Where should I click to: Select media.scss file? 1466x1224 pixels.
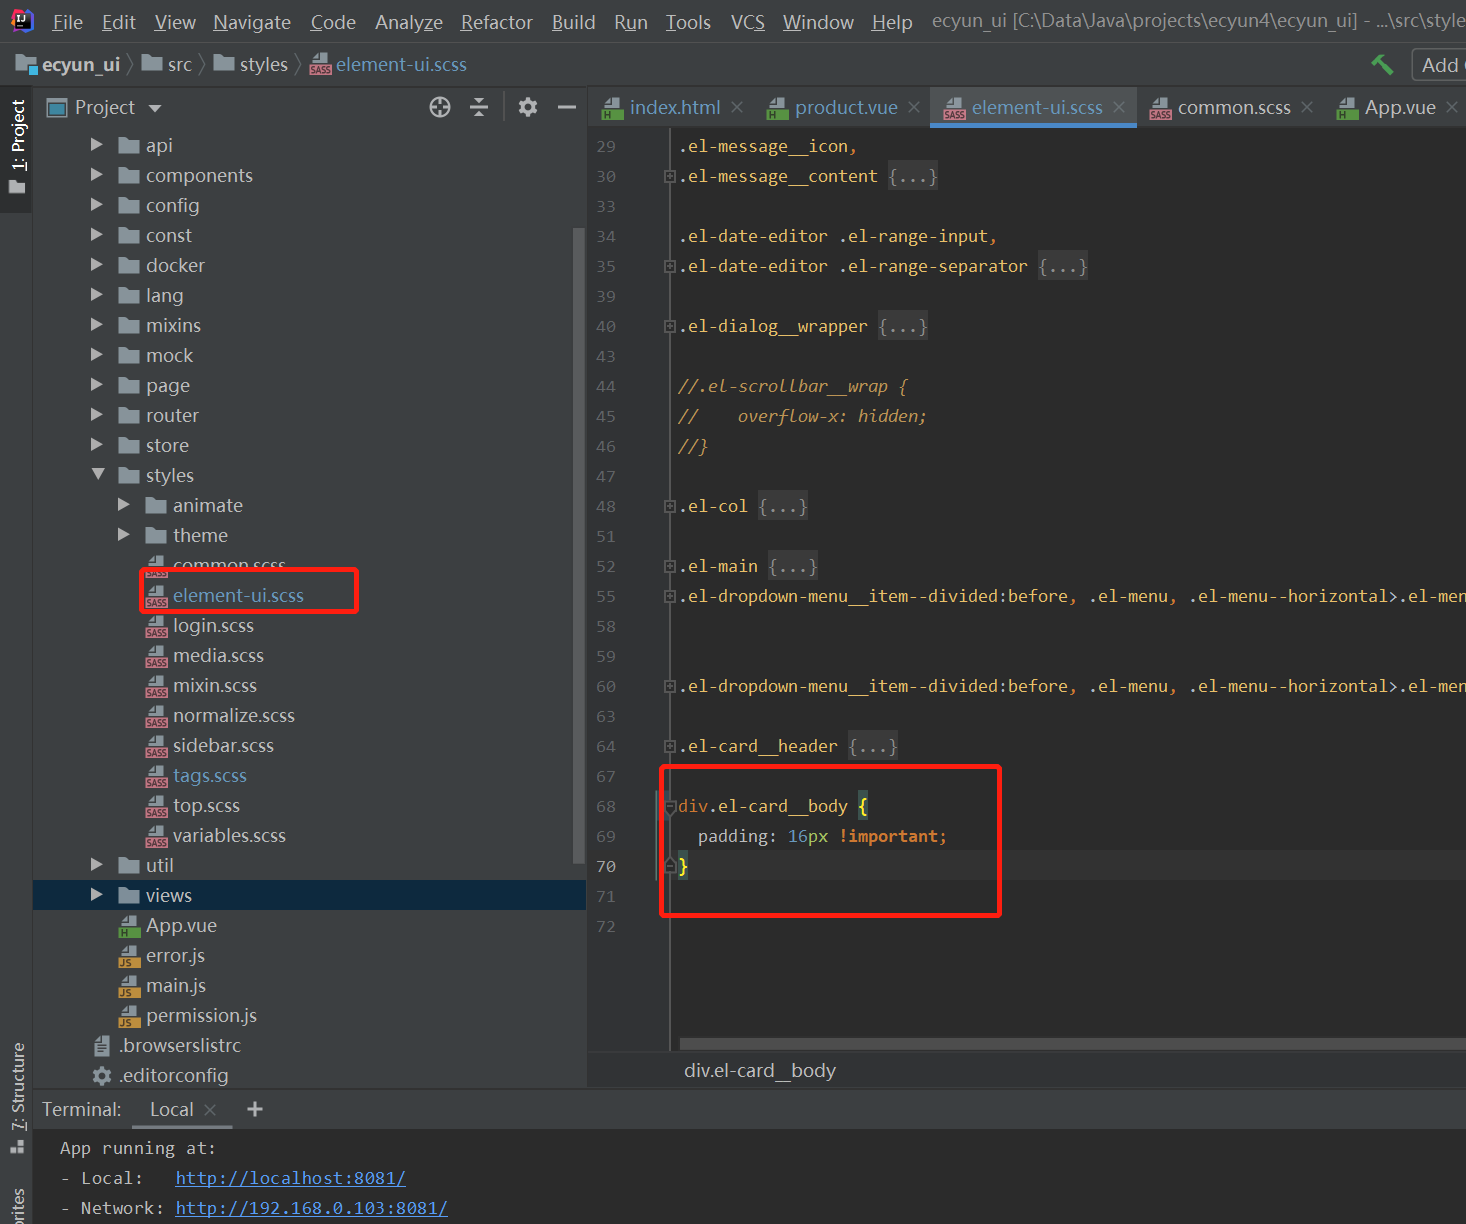pyautogui.click(x=218, y=655)
